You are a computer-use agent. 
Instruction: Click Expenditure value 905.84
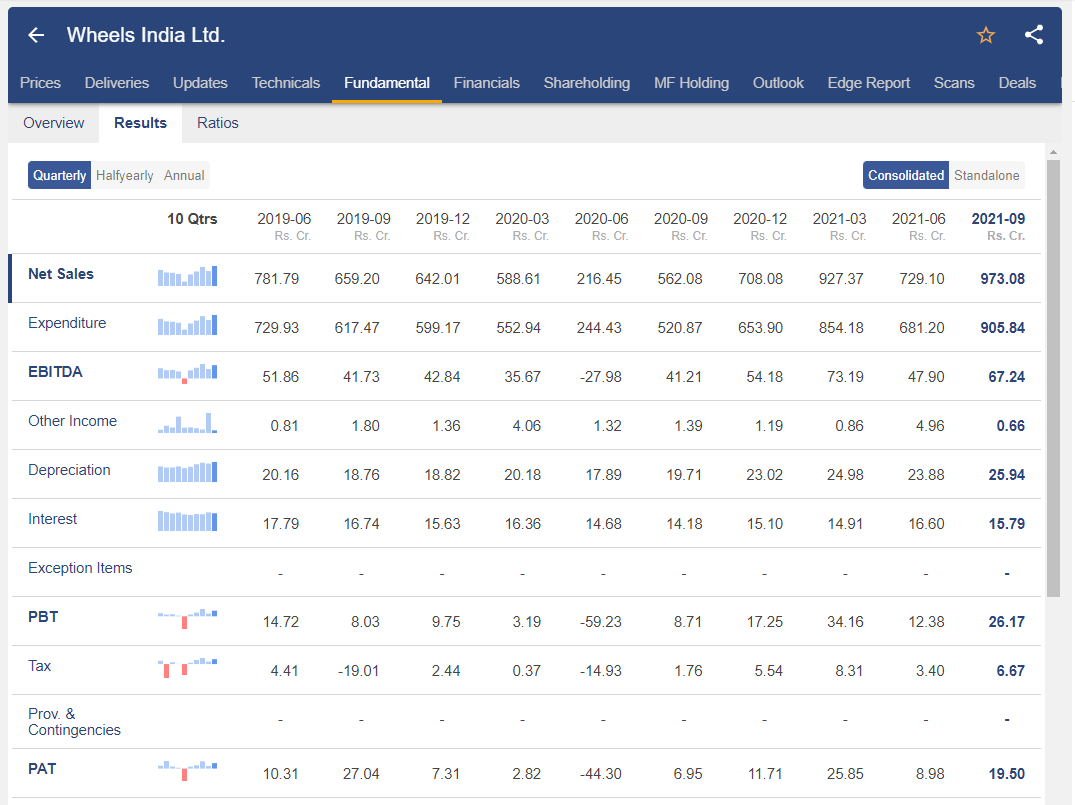tap(1002, 328)
